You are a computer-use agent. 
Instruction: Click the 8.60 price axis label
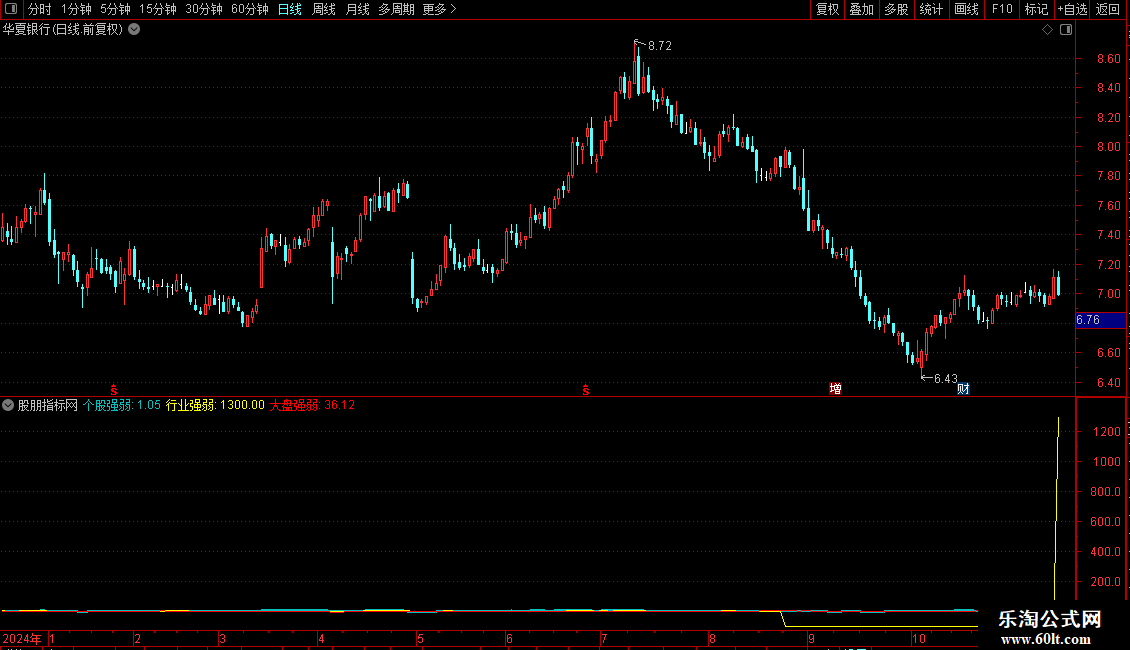1108,58
